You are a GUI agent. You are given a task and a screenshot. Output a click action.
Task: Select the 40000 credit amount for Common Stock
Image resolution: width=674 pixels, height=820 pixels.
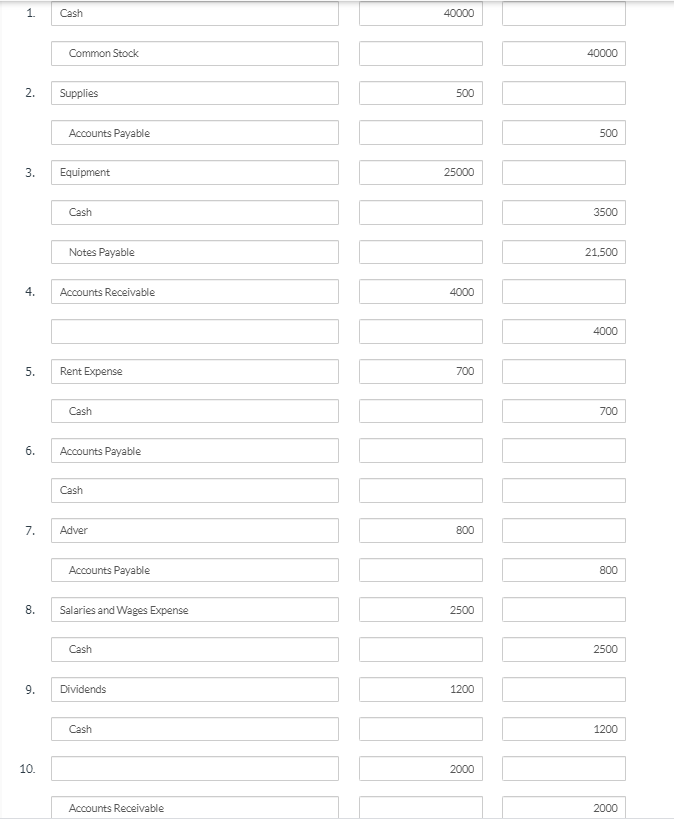(x=563, y=54)
